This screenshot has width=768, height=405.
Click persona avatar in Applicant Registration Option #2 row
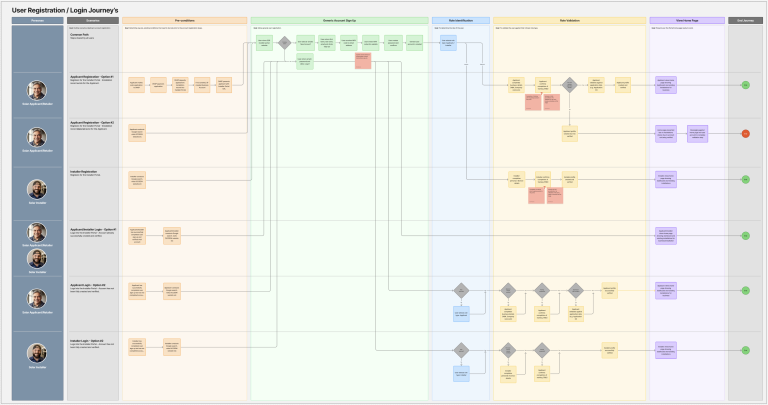[37, 138]
